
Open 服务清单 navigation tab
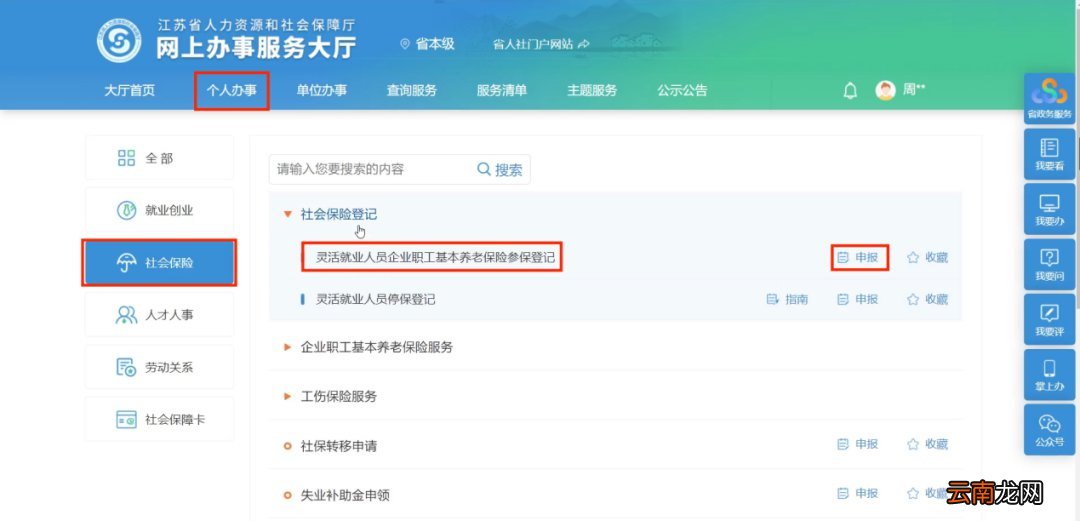point(501,91)
